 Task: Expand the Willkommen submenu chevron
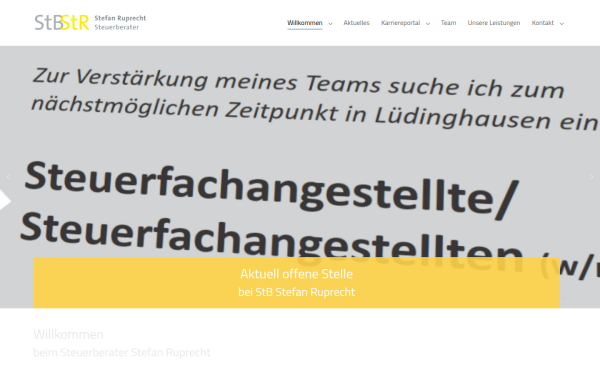(x=331, y=24)
